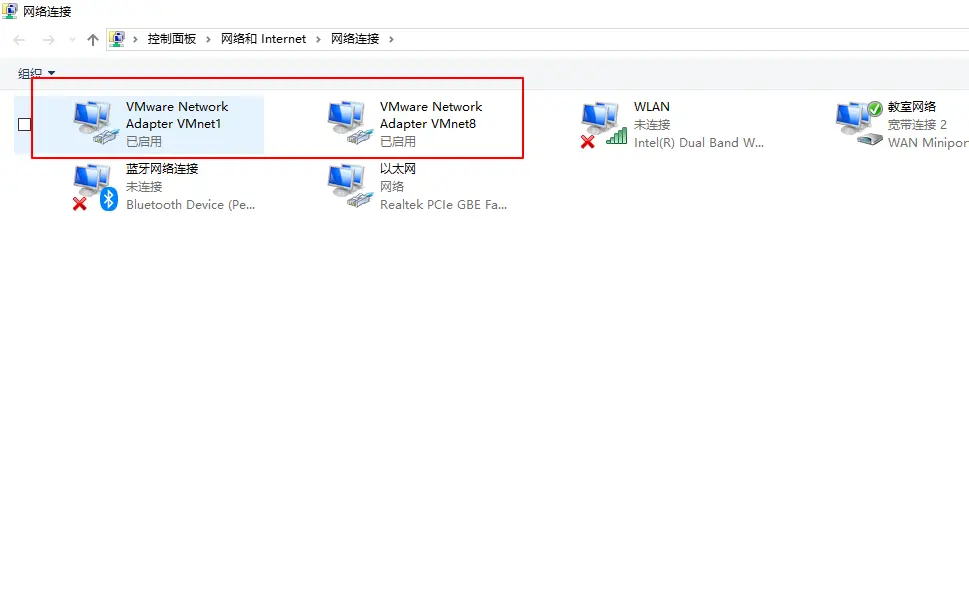The image size is (969, 609).
Task: Click the window title bar network icon
Action: click(x=10, y=11)
